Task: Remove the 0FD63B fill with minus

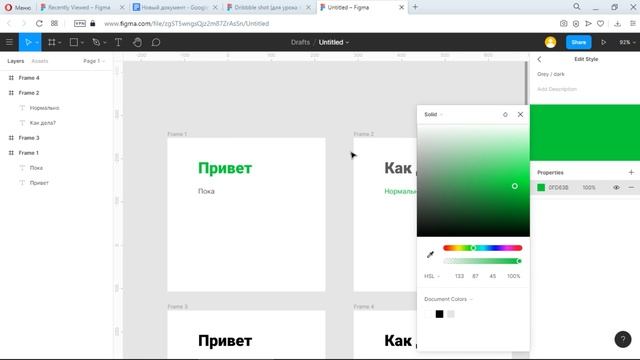Action: click(631, 187)
